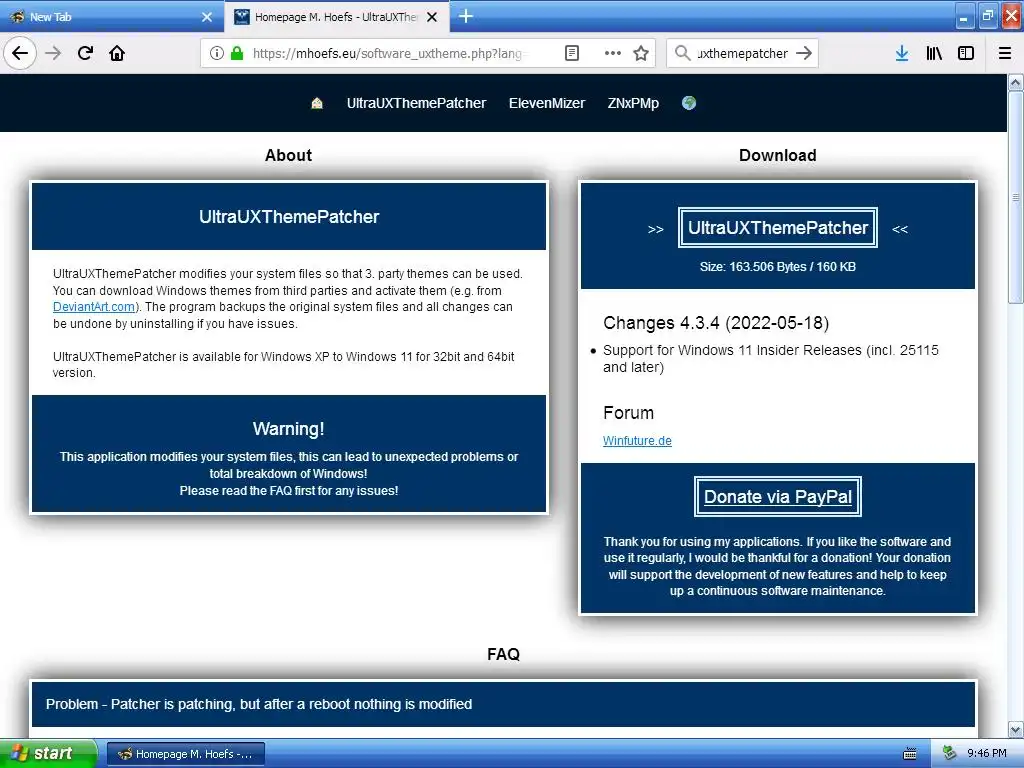
Task: Click the scrollbar down arrow
Action: click(x=1016, y=729)
